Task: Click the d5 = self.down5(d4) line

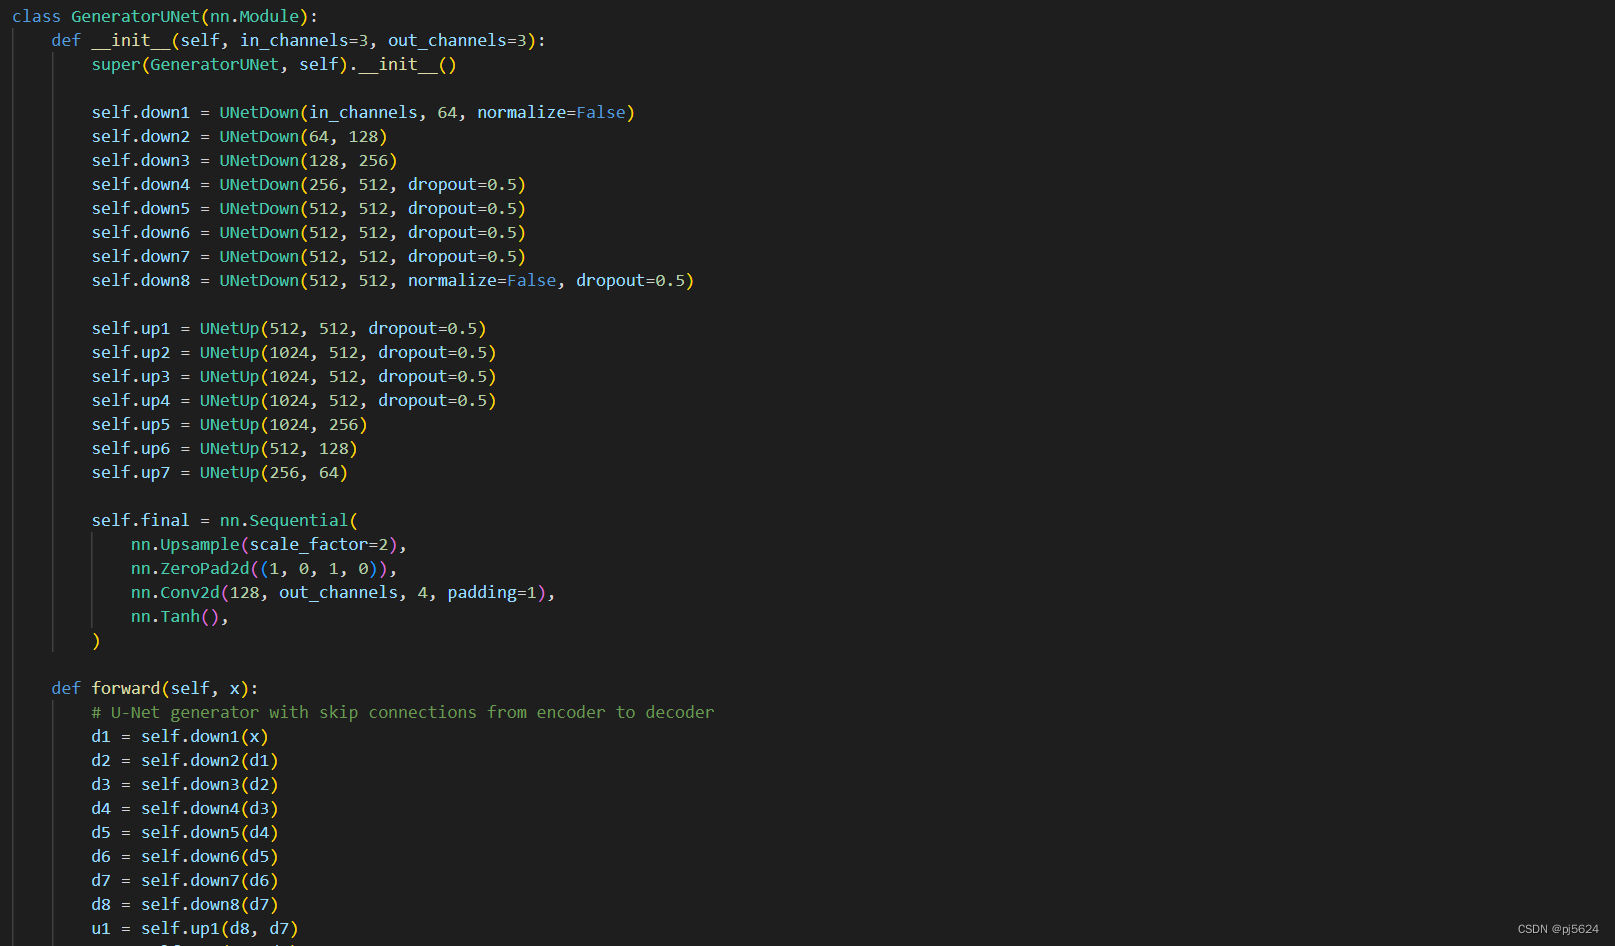Action: click(185, 832)
